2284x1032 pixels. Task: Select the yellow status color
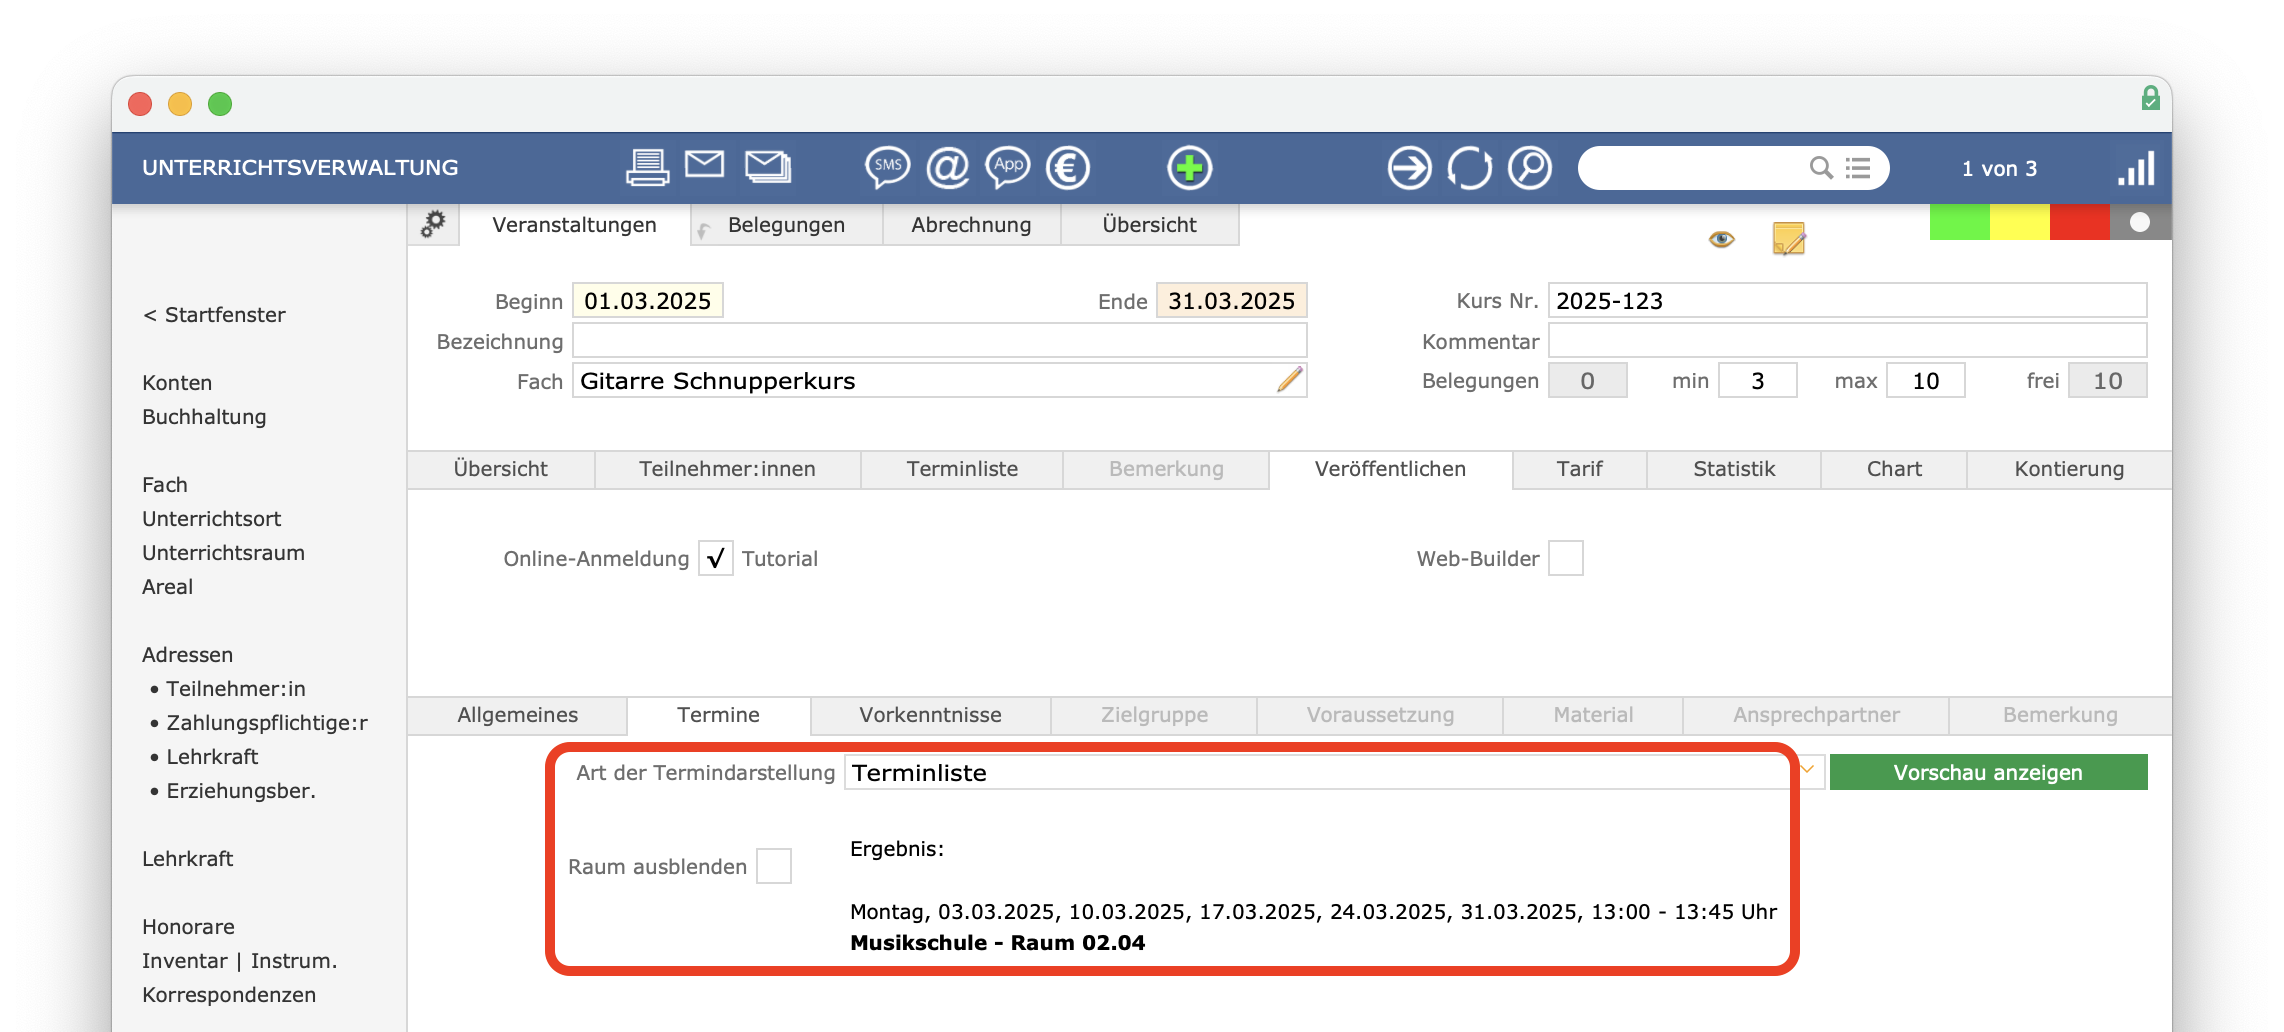(2020, 222)
